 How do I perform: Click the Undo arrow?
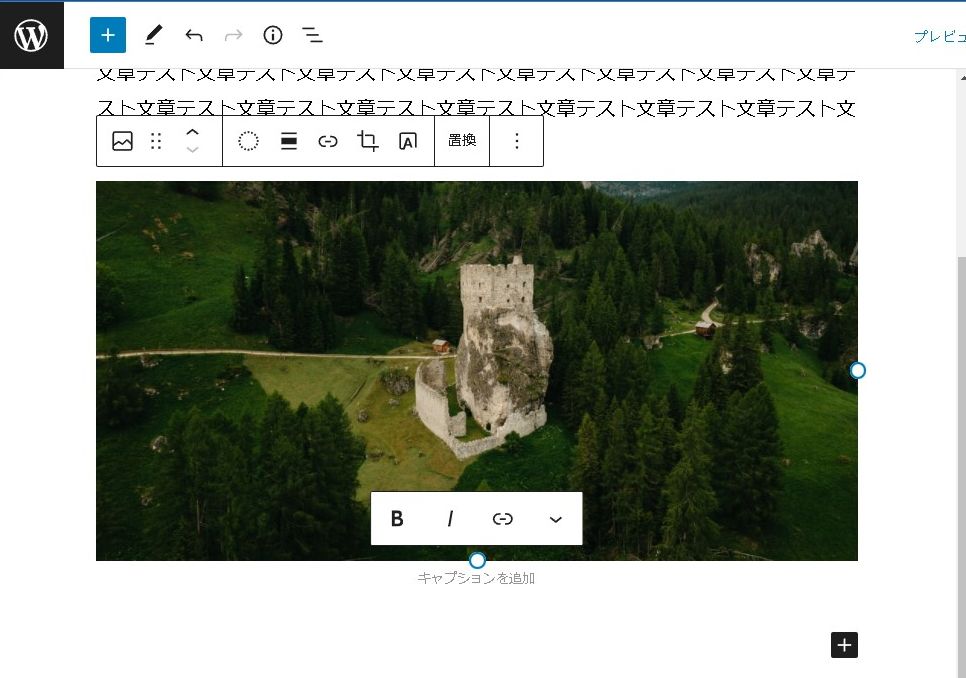(194, 36)
